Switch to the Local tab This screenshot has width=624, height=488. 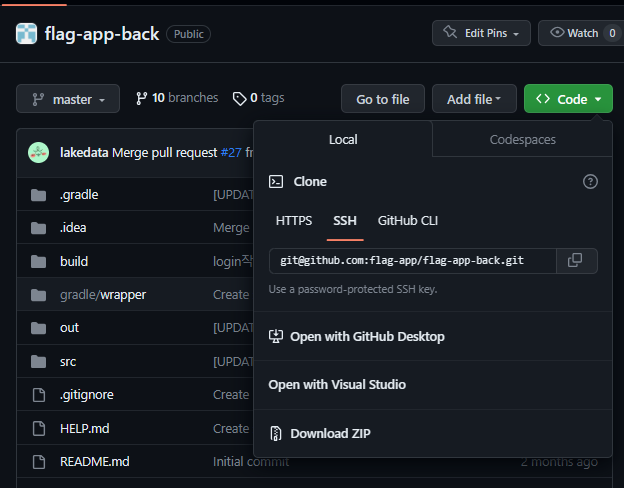click(343, 139)
